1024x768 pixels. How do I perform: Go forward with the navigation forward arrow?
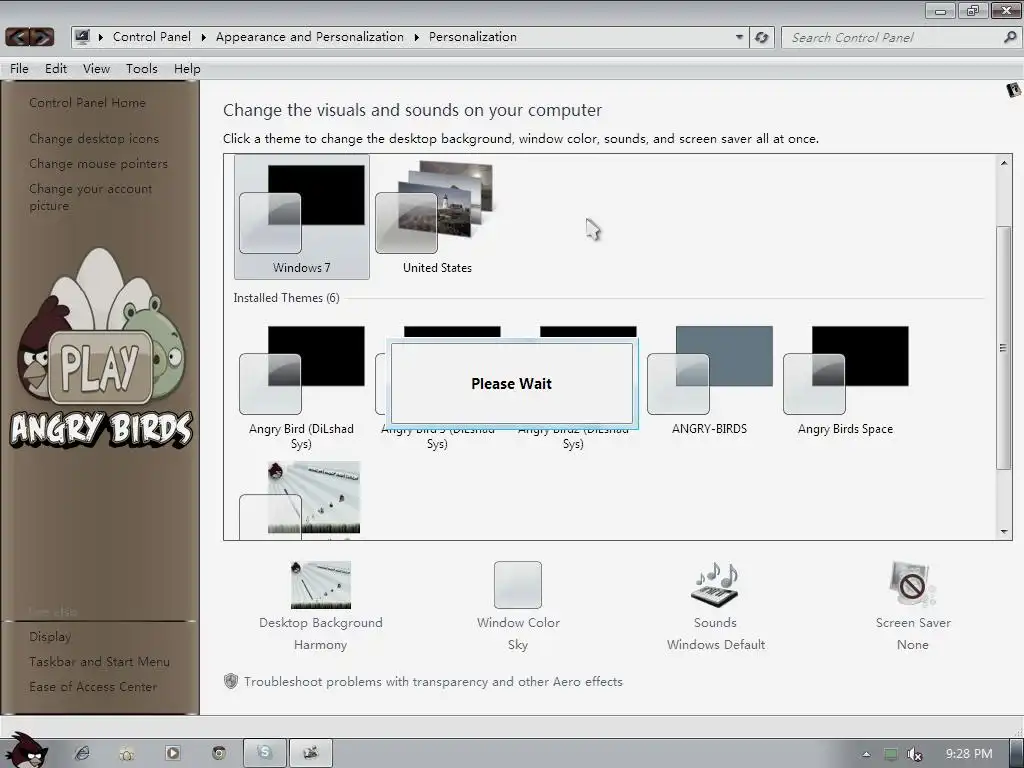[x=42, y=37]
